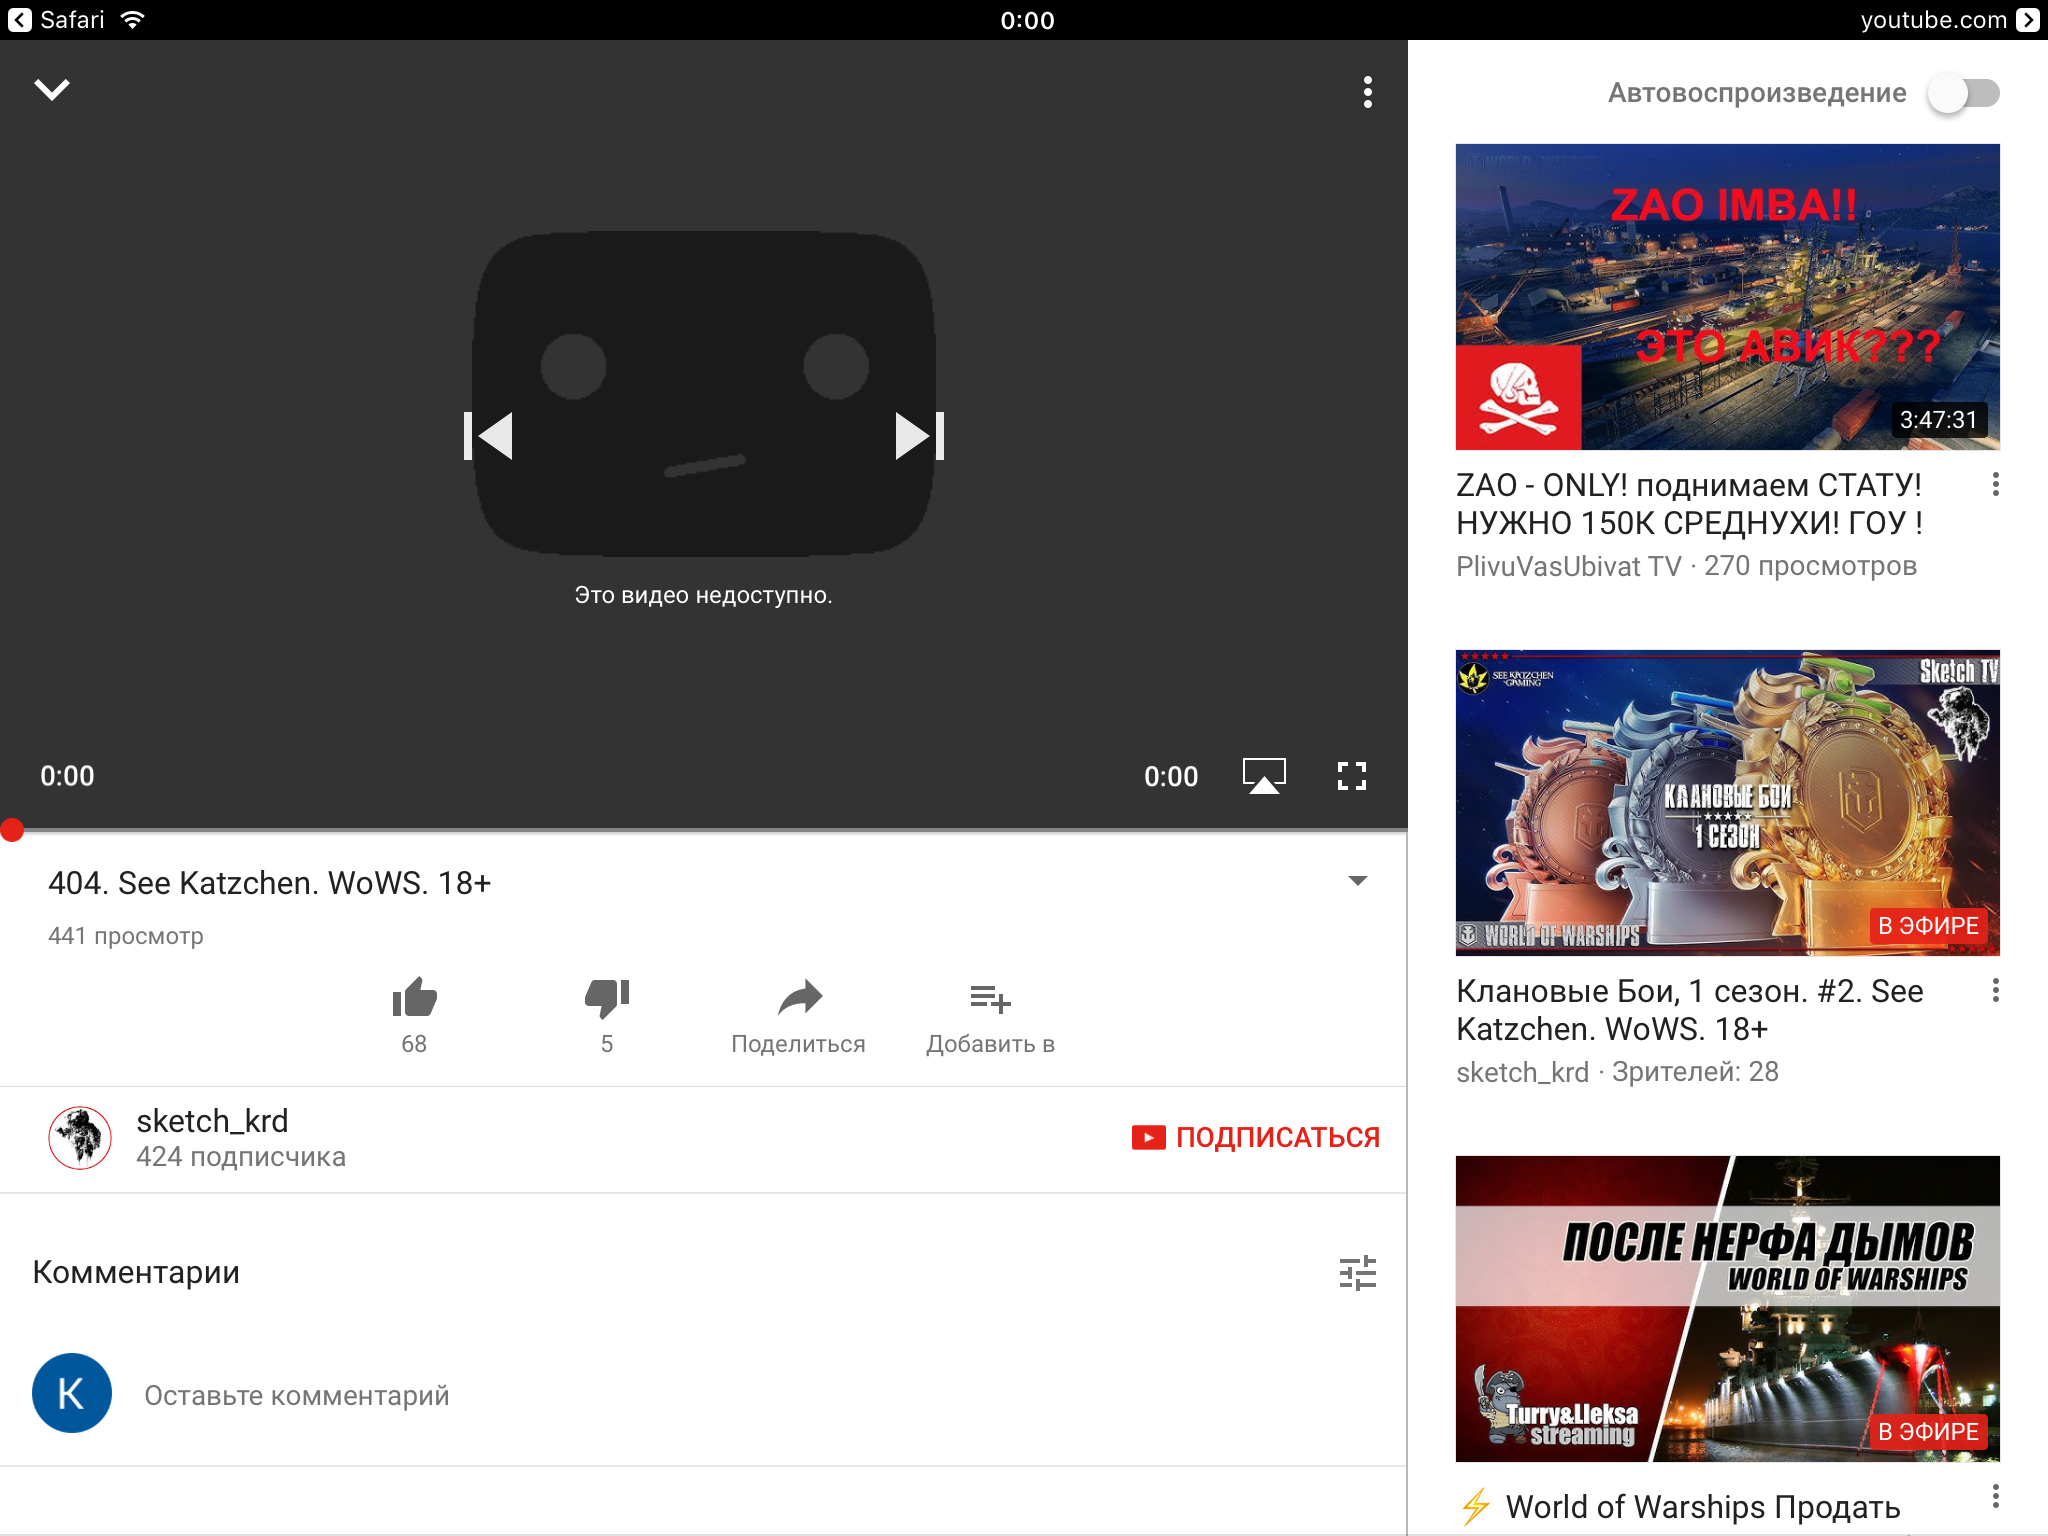Open the comments filter settings icon
Viewport: 2048px width, 1536px height.
click(x=1357, y=1273)
